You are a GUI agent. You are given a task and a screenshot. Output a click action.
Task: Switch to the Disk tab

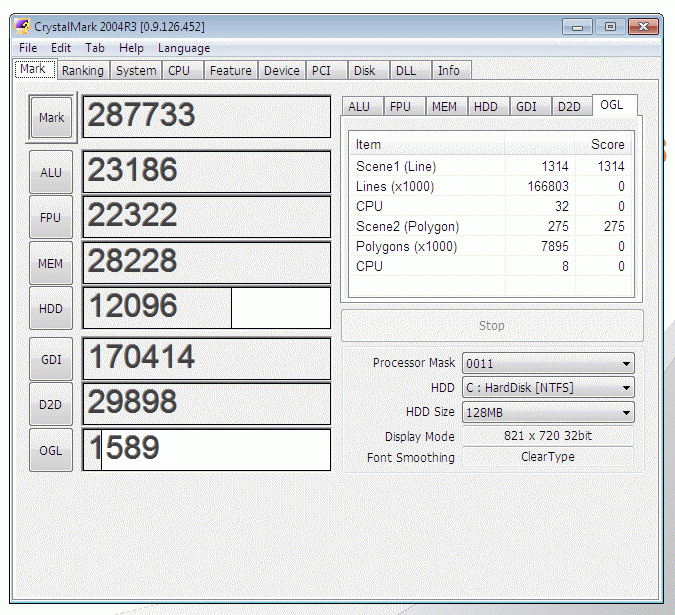pos(368,71)
